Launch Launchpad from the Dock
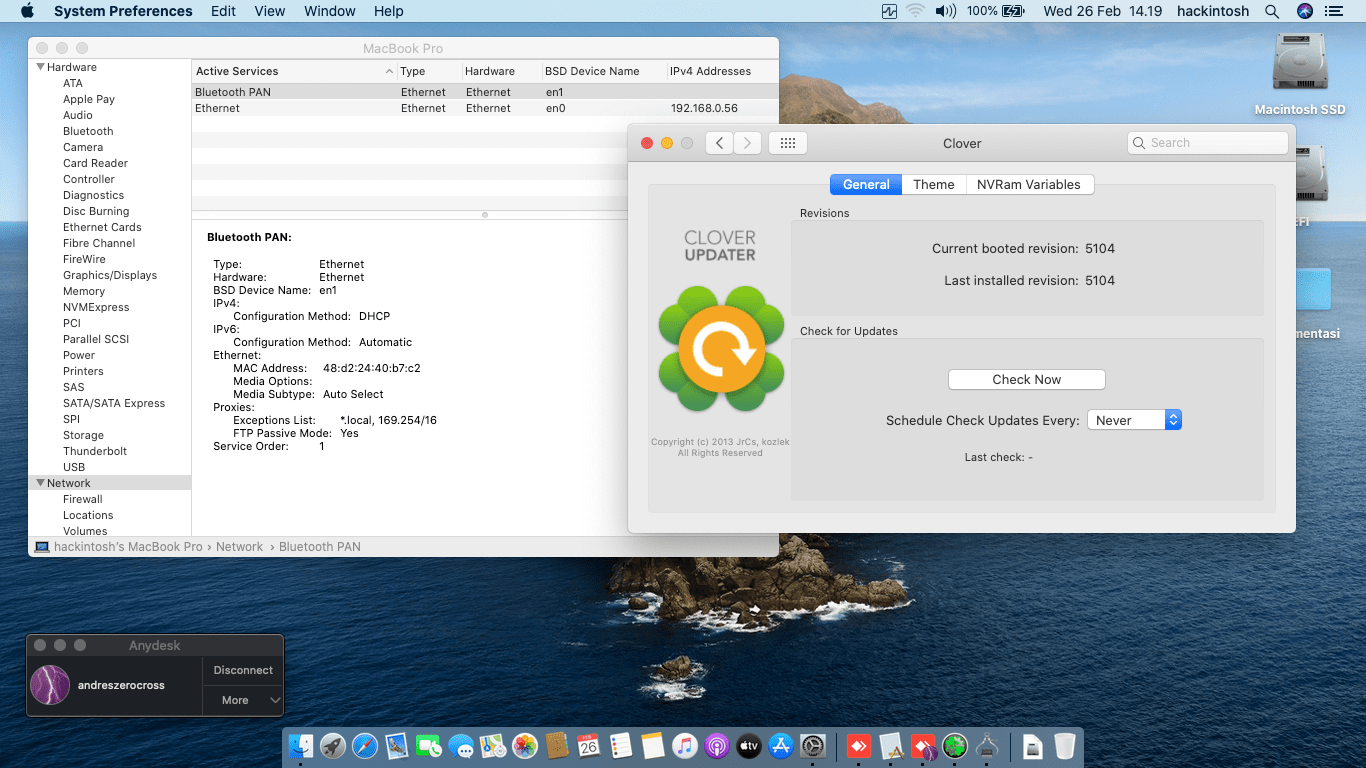Screen dimensions: 1366x768 click(x=333, y=746)
